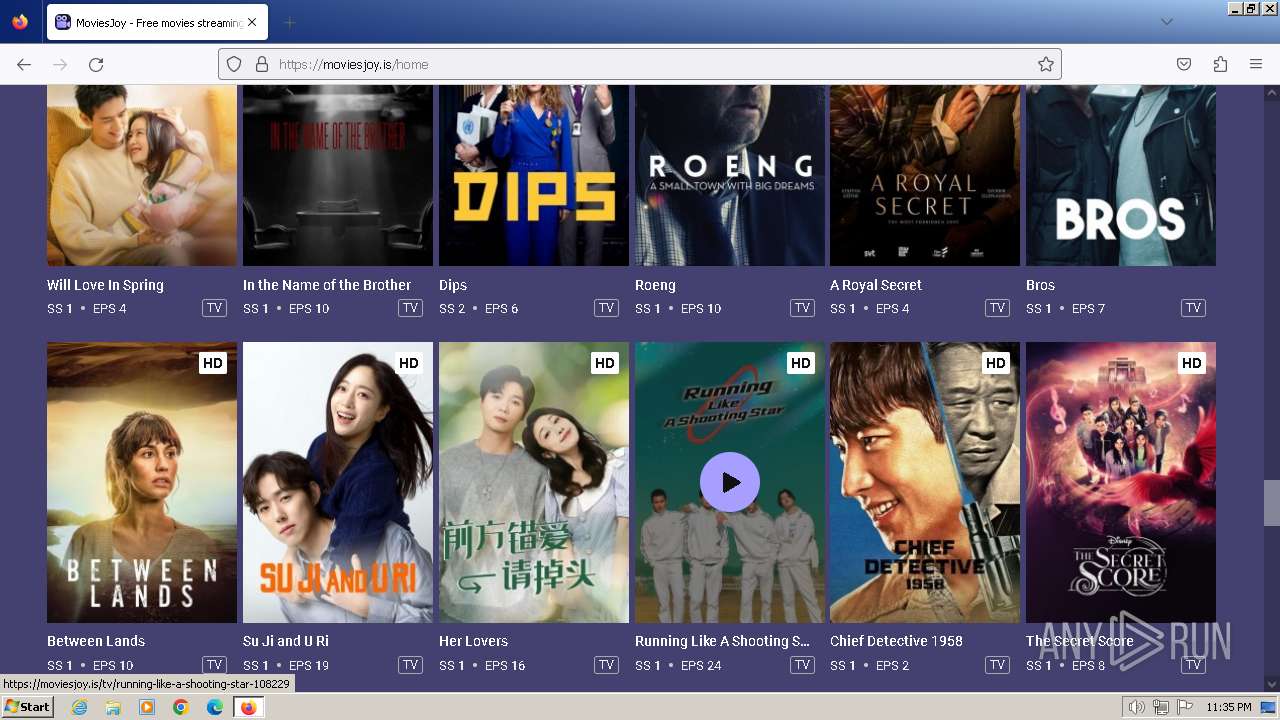
Task: Play Running Like A Shooting Star
Action: click(x=730, y=482)
